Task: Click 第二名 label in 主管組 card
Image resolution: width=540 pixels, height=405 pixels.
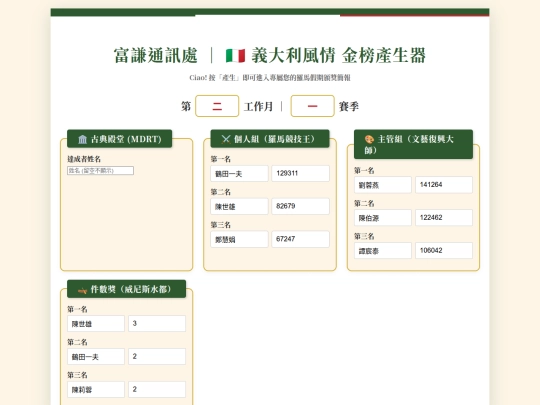Action: (364, 204)
